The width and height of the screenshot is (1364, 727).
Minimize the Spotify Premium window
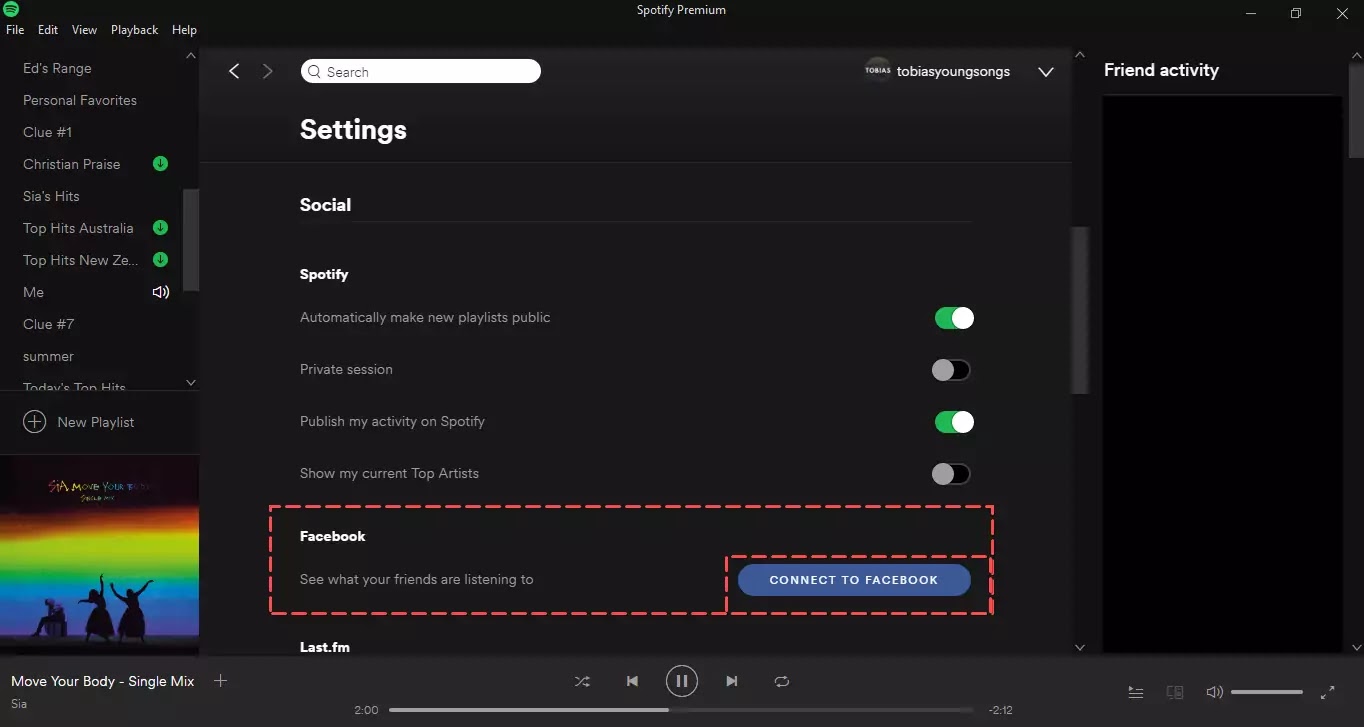click(1250, 13)
